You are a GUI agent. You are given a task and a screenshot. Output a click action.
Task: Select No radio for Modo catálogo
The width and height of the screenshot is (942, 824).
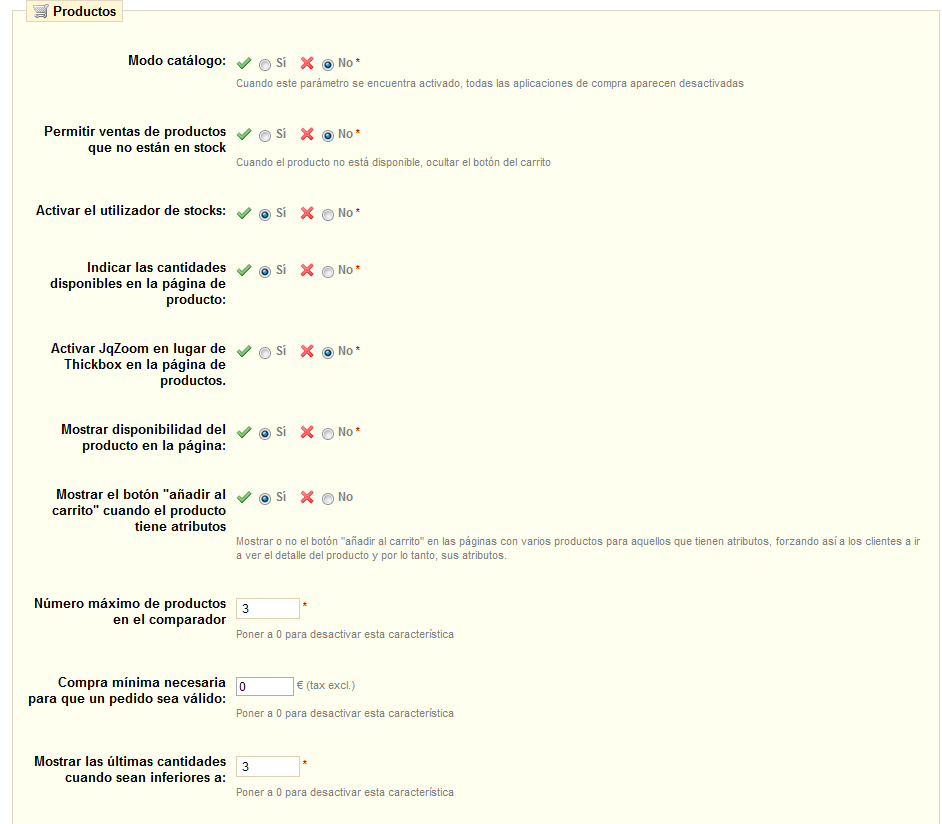pyautogui.click(x=327, y=64)
